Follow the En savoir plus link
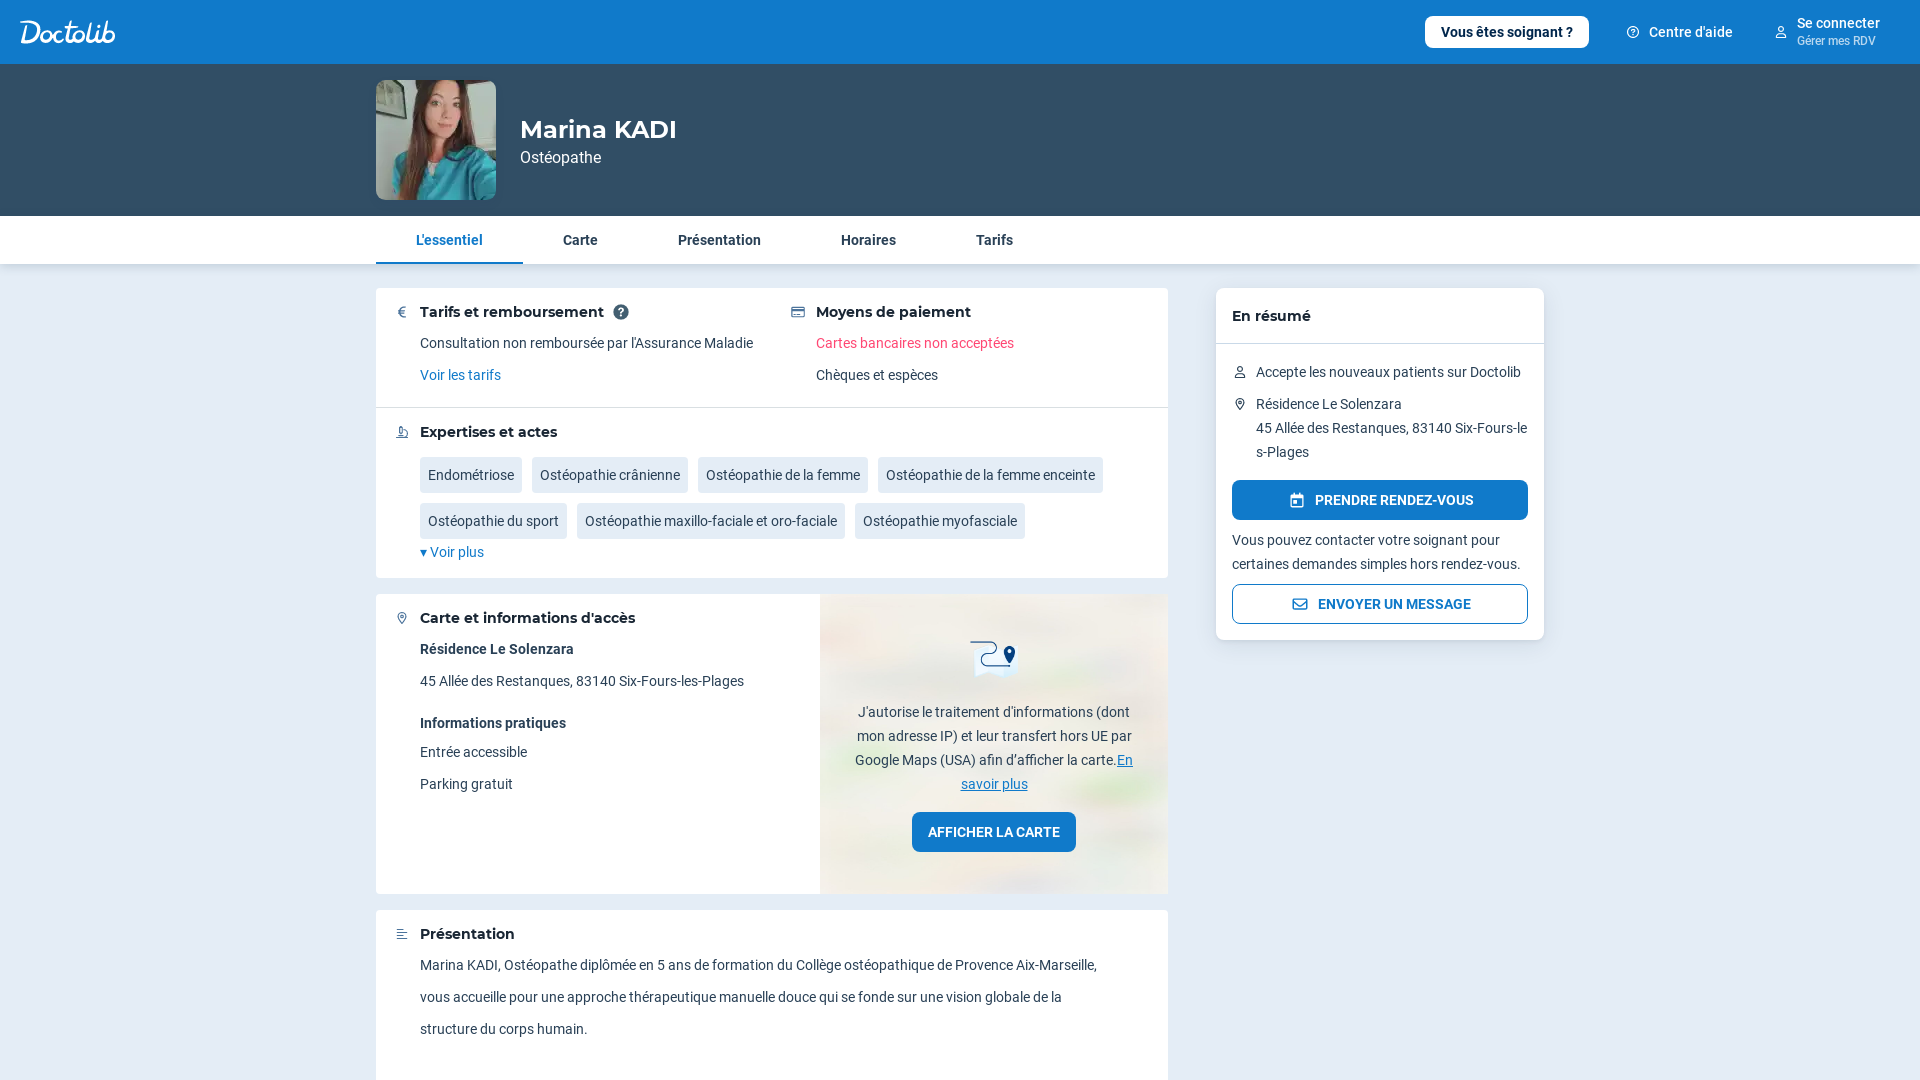 coord(994,784)
